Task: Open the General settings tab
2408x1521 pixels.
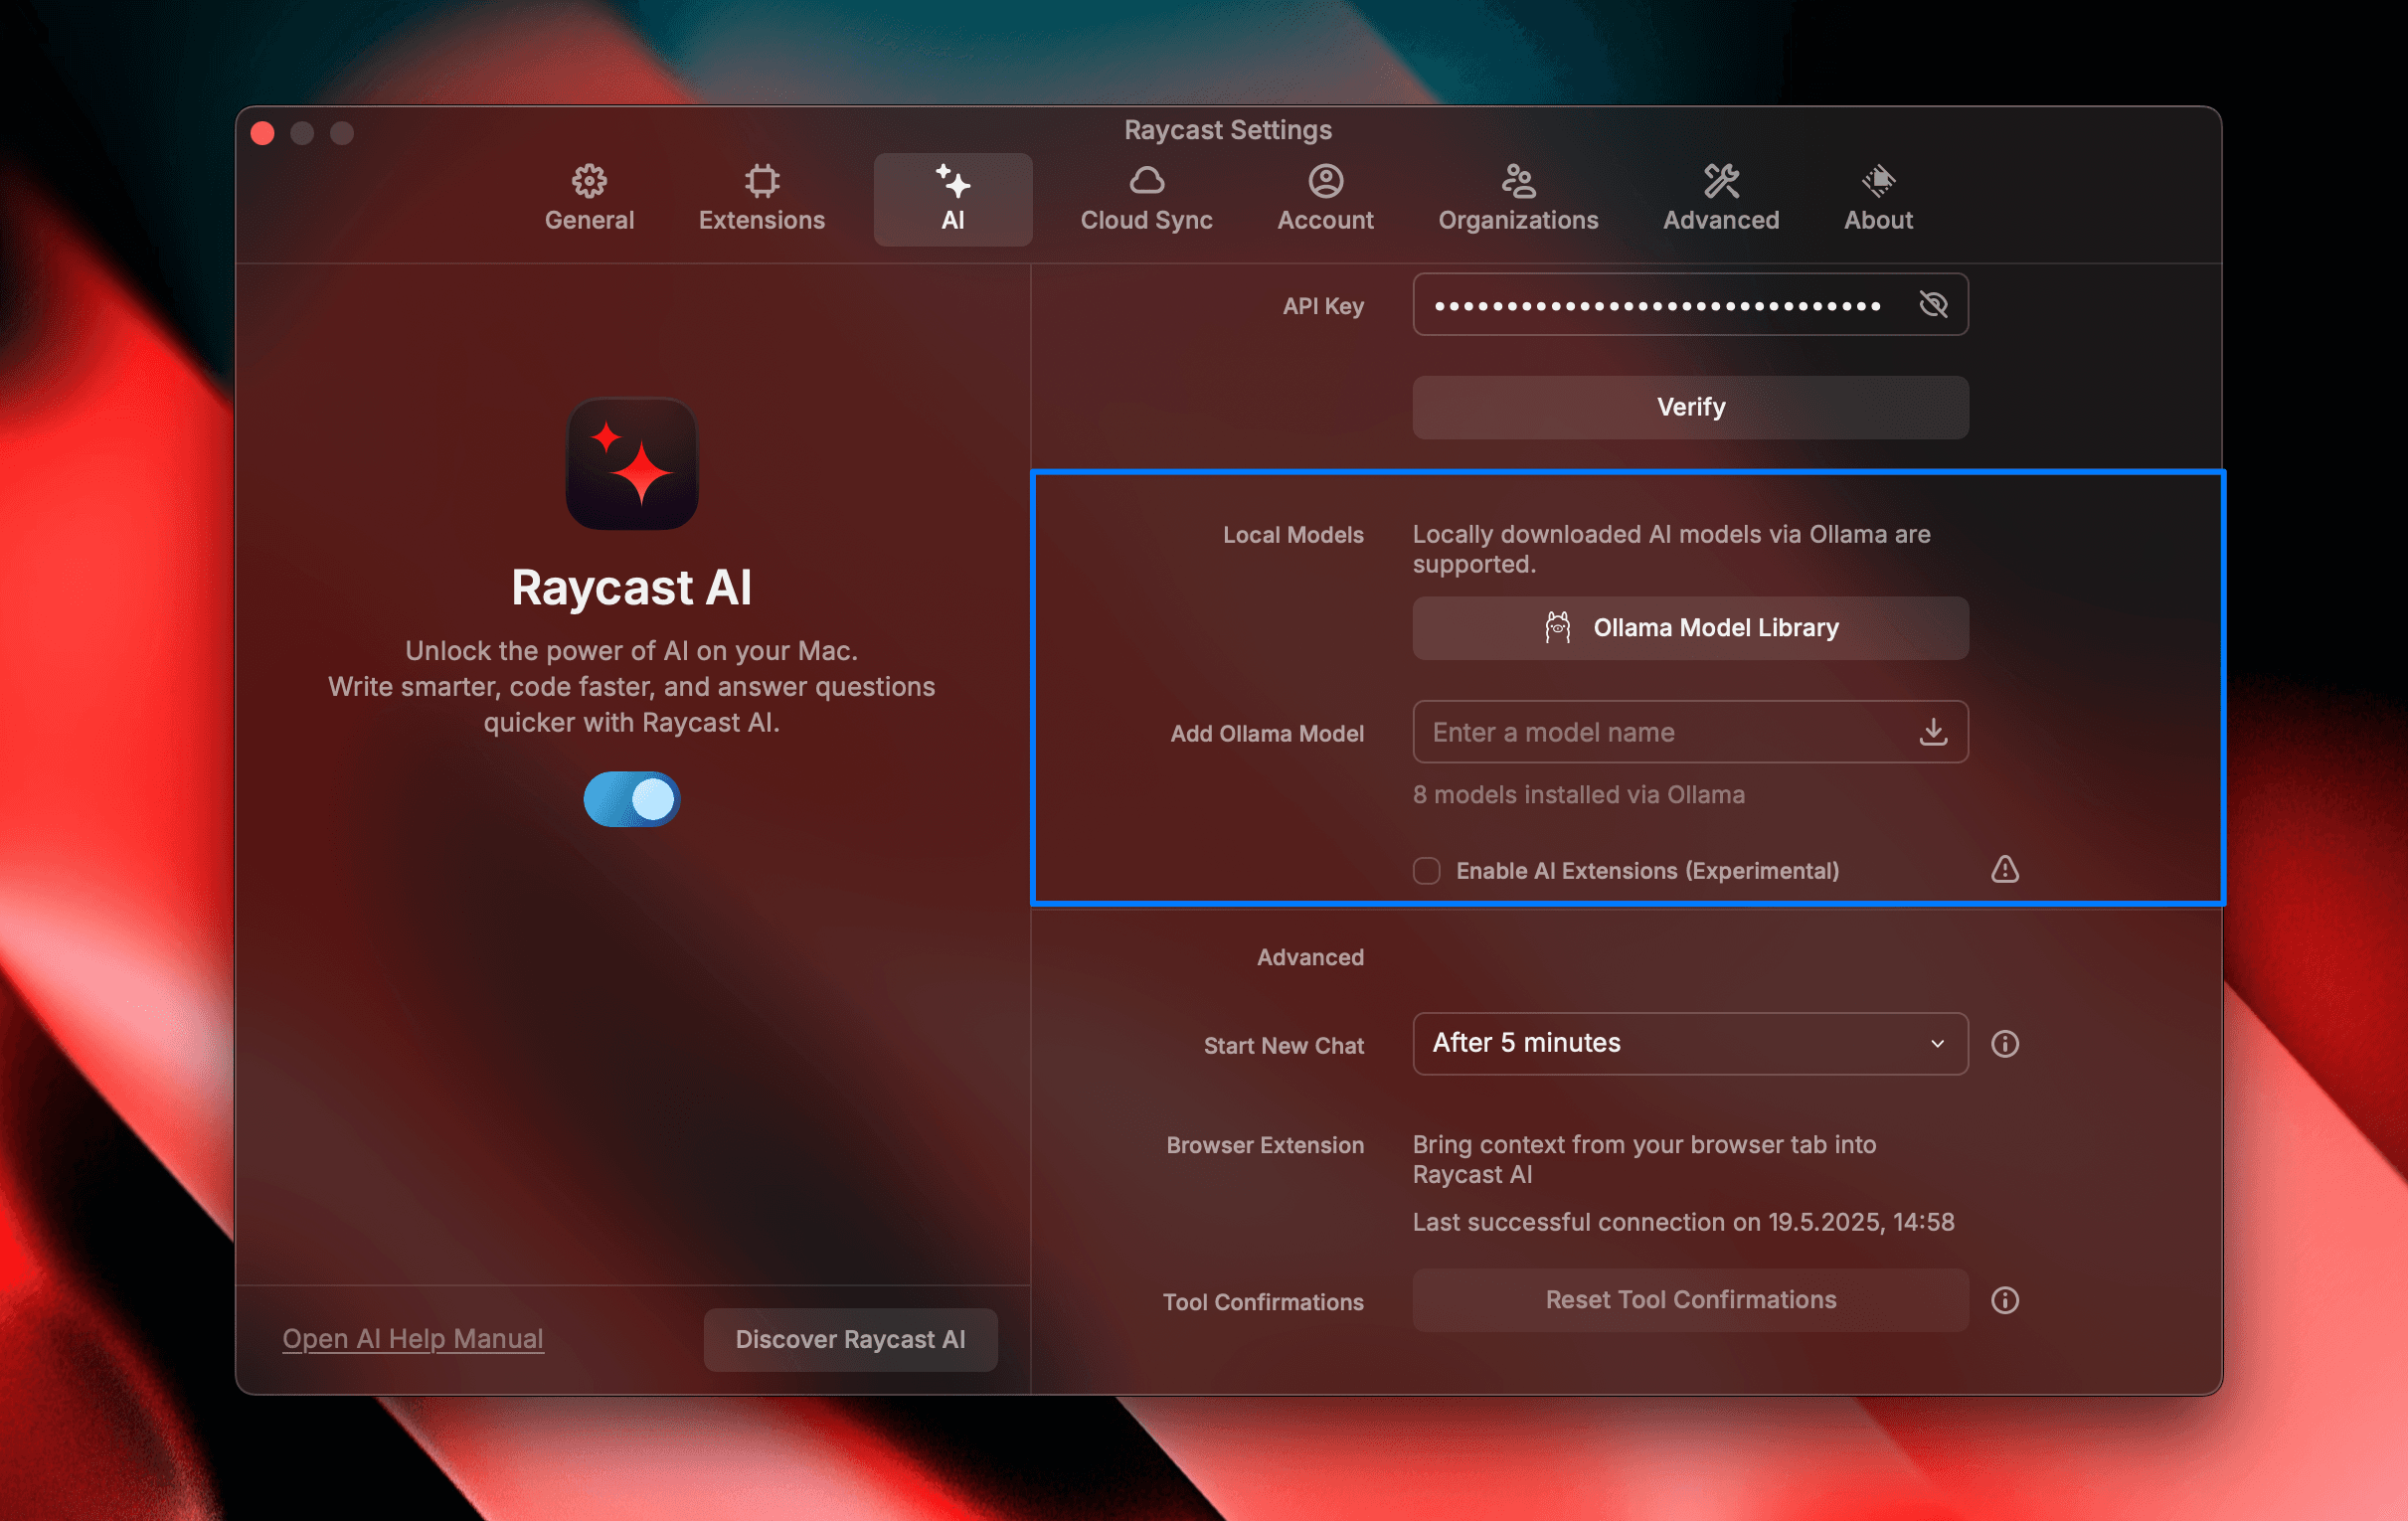Action: pyautogui.click(x=589, y=198)
